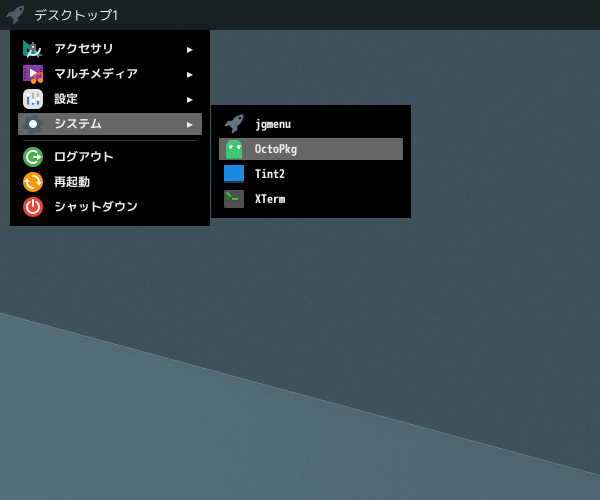Click the green ログアウト icon
Viewport: 600px width, 500px height.
33,157
